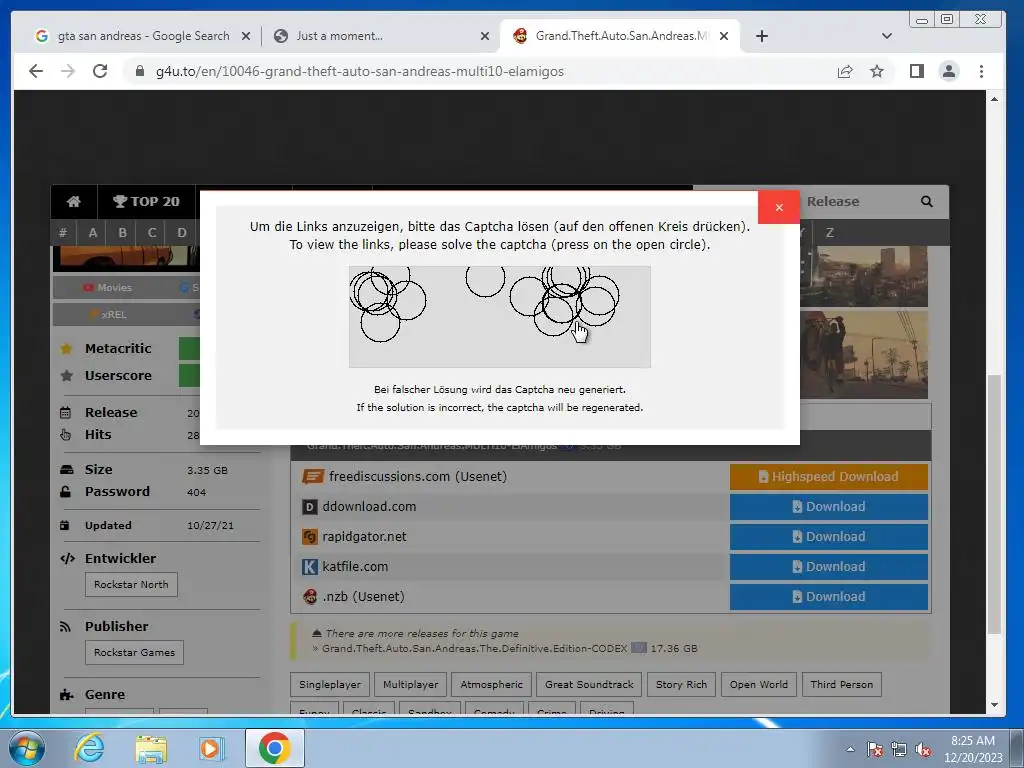
Task: Launch Internet Explorer from taskbar
Action: coord(89,748)
